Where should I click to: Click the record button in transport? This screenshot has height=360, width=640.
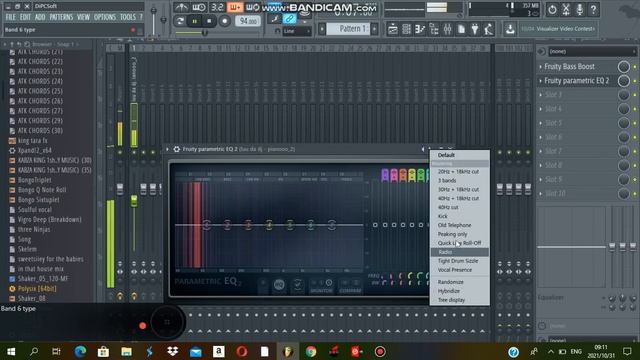click(224, 21)
